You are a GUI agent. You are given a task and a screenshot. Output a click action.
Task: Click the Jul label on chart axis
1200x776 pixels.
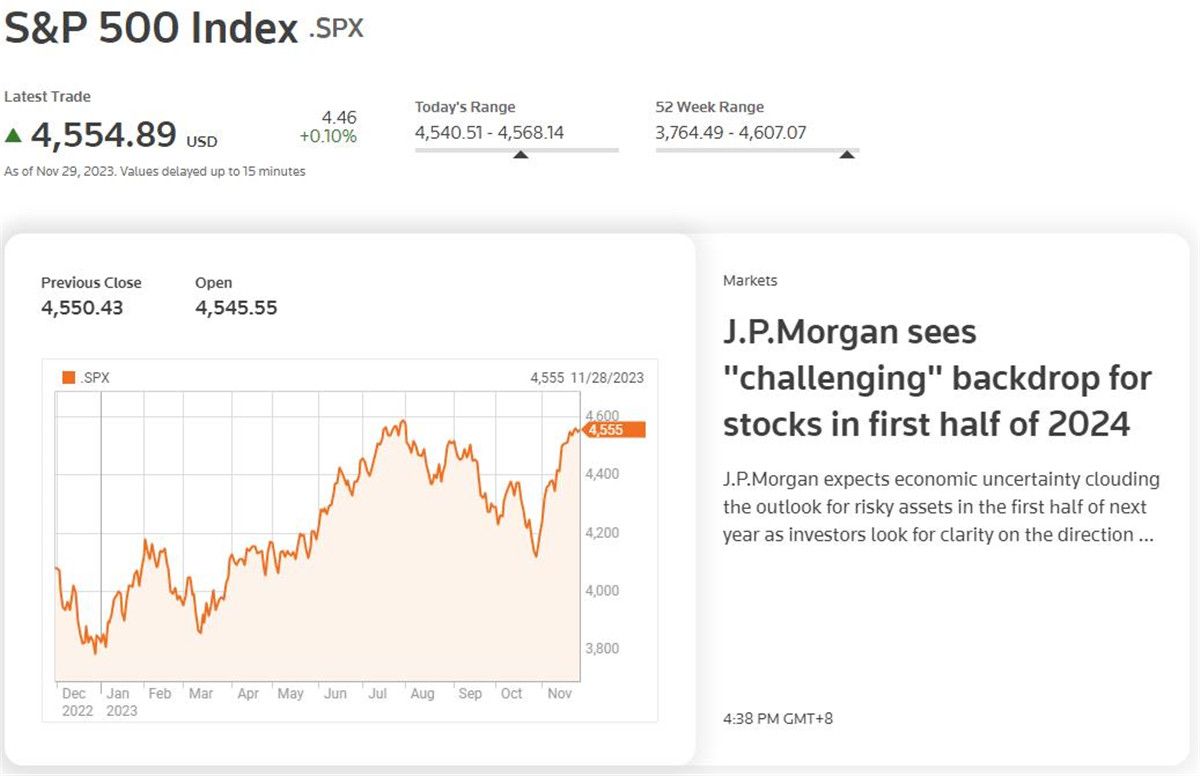378,693
